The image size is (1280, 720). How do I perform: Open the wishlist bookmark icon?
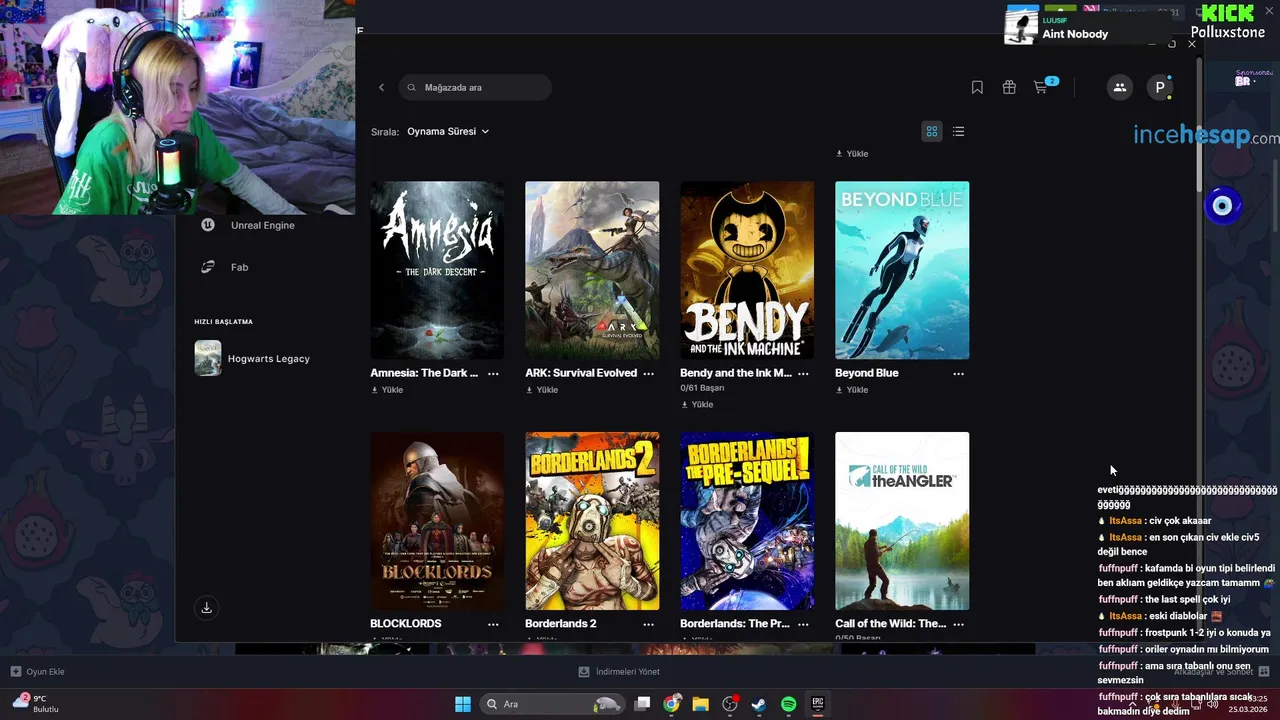click(x=977, y=88)
